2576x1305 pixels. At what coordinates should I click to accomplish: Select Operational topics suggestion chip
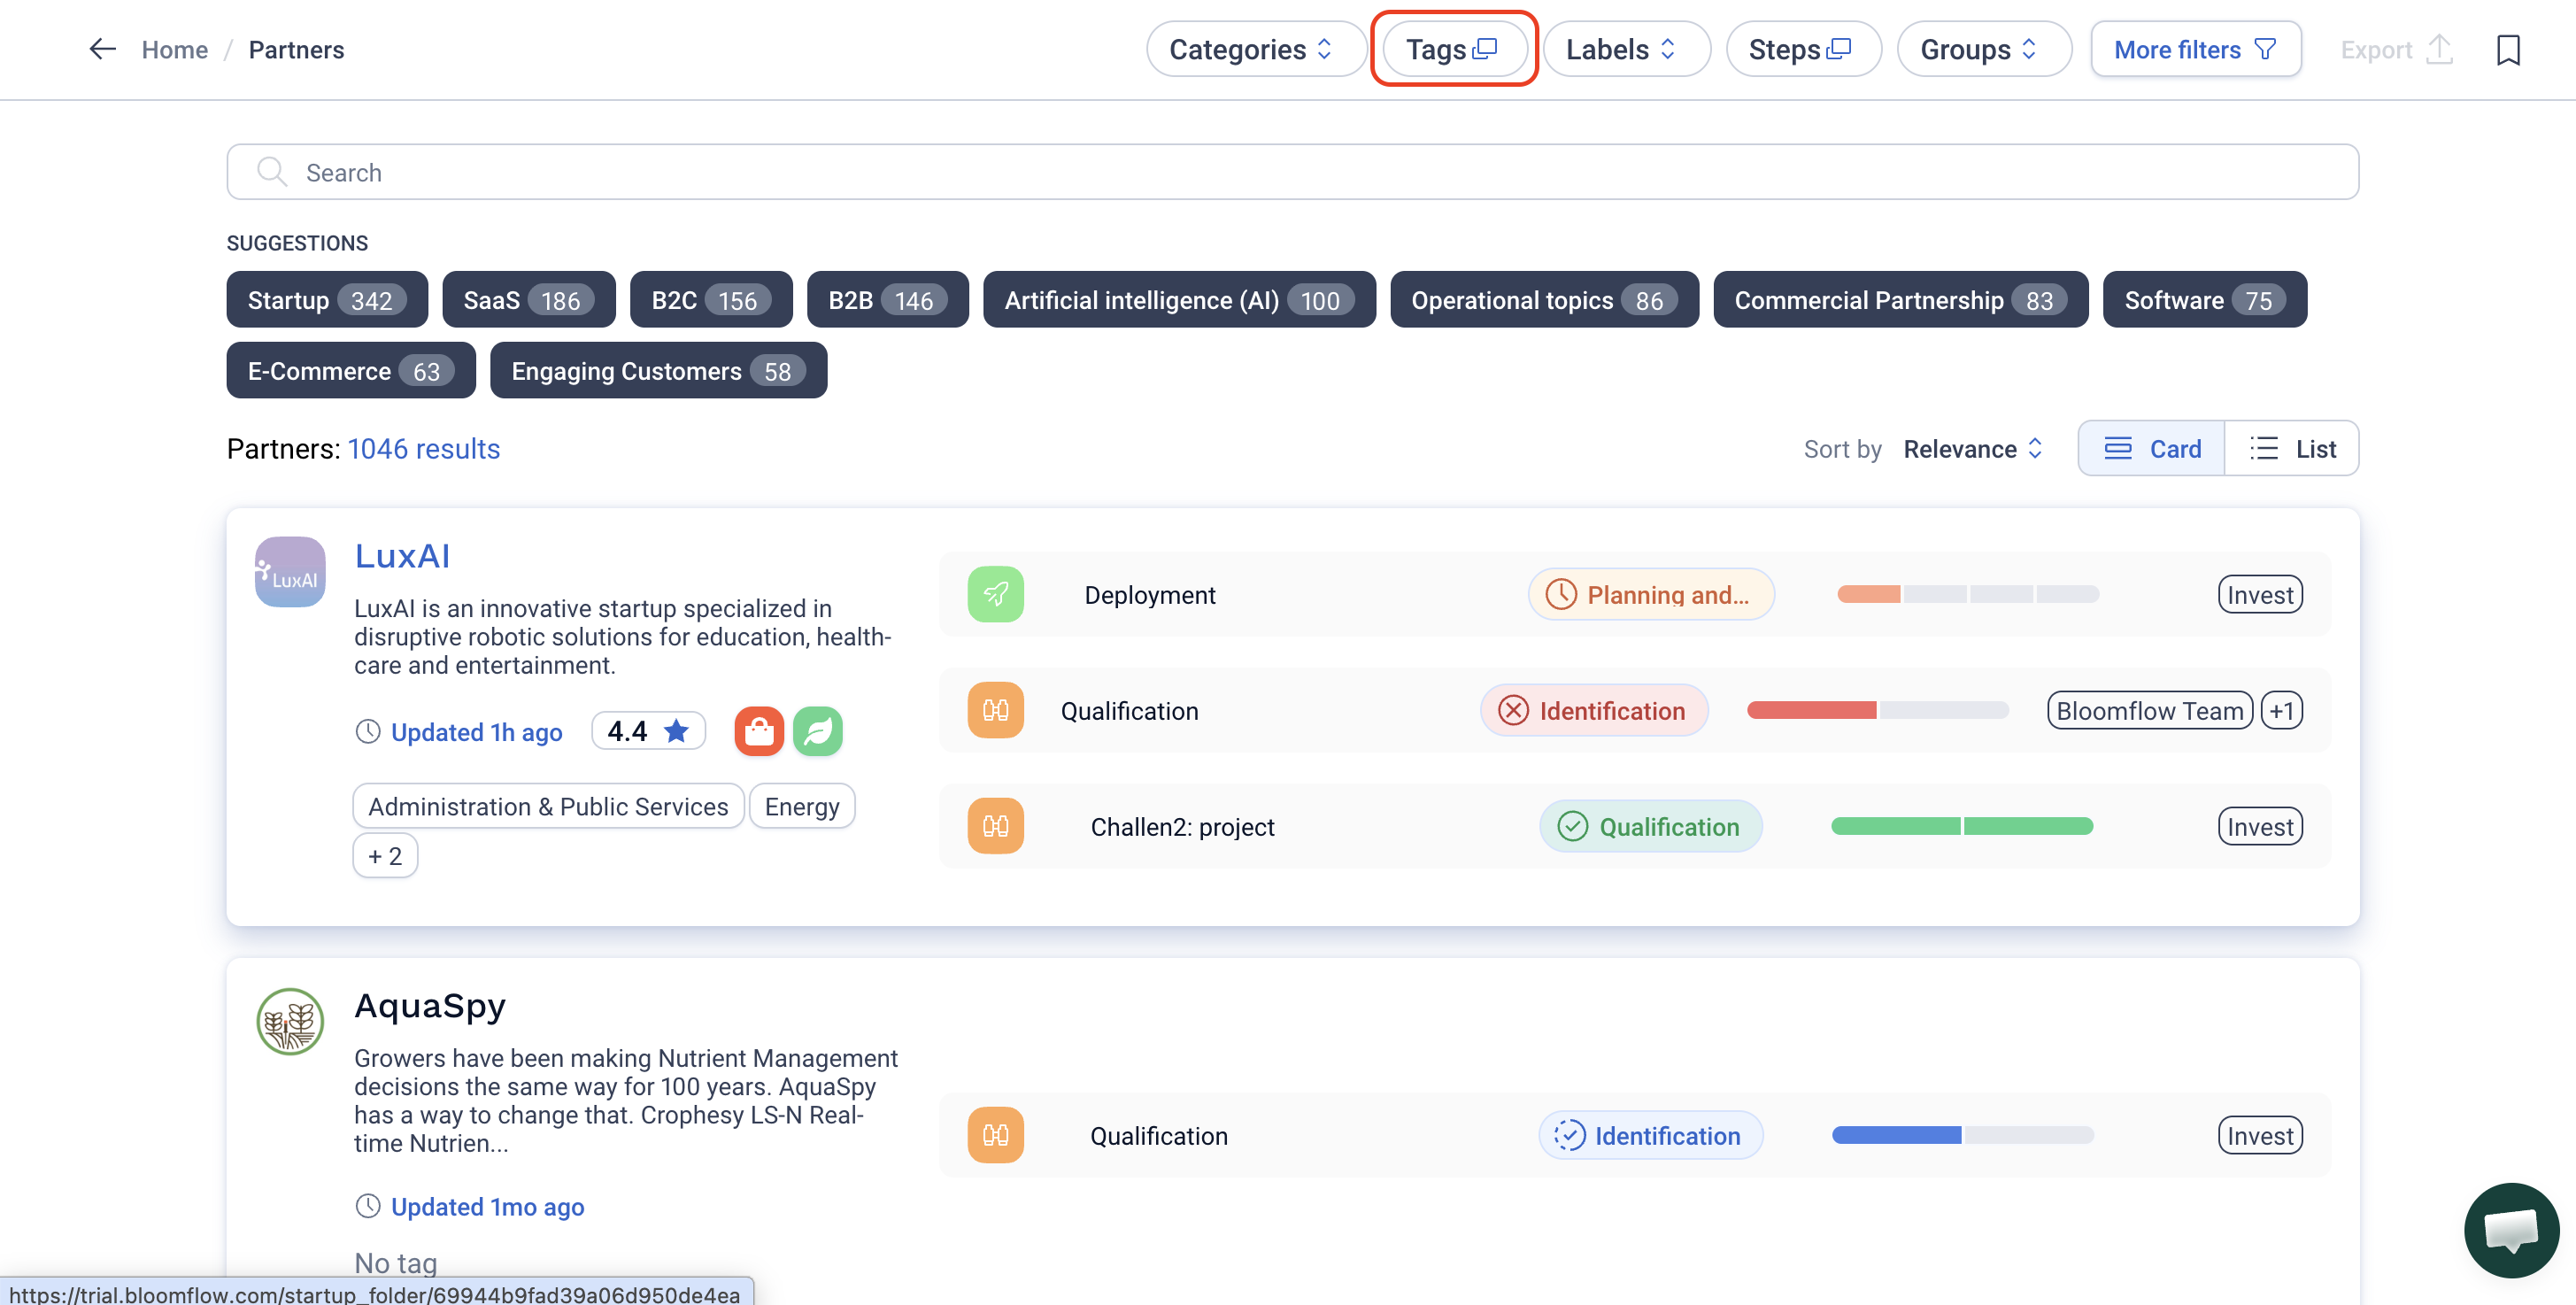(x=1544, y=300)
